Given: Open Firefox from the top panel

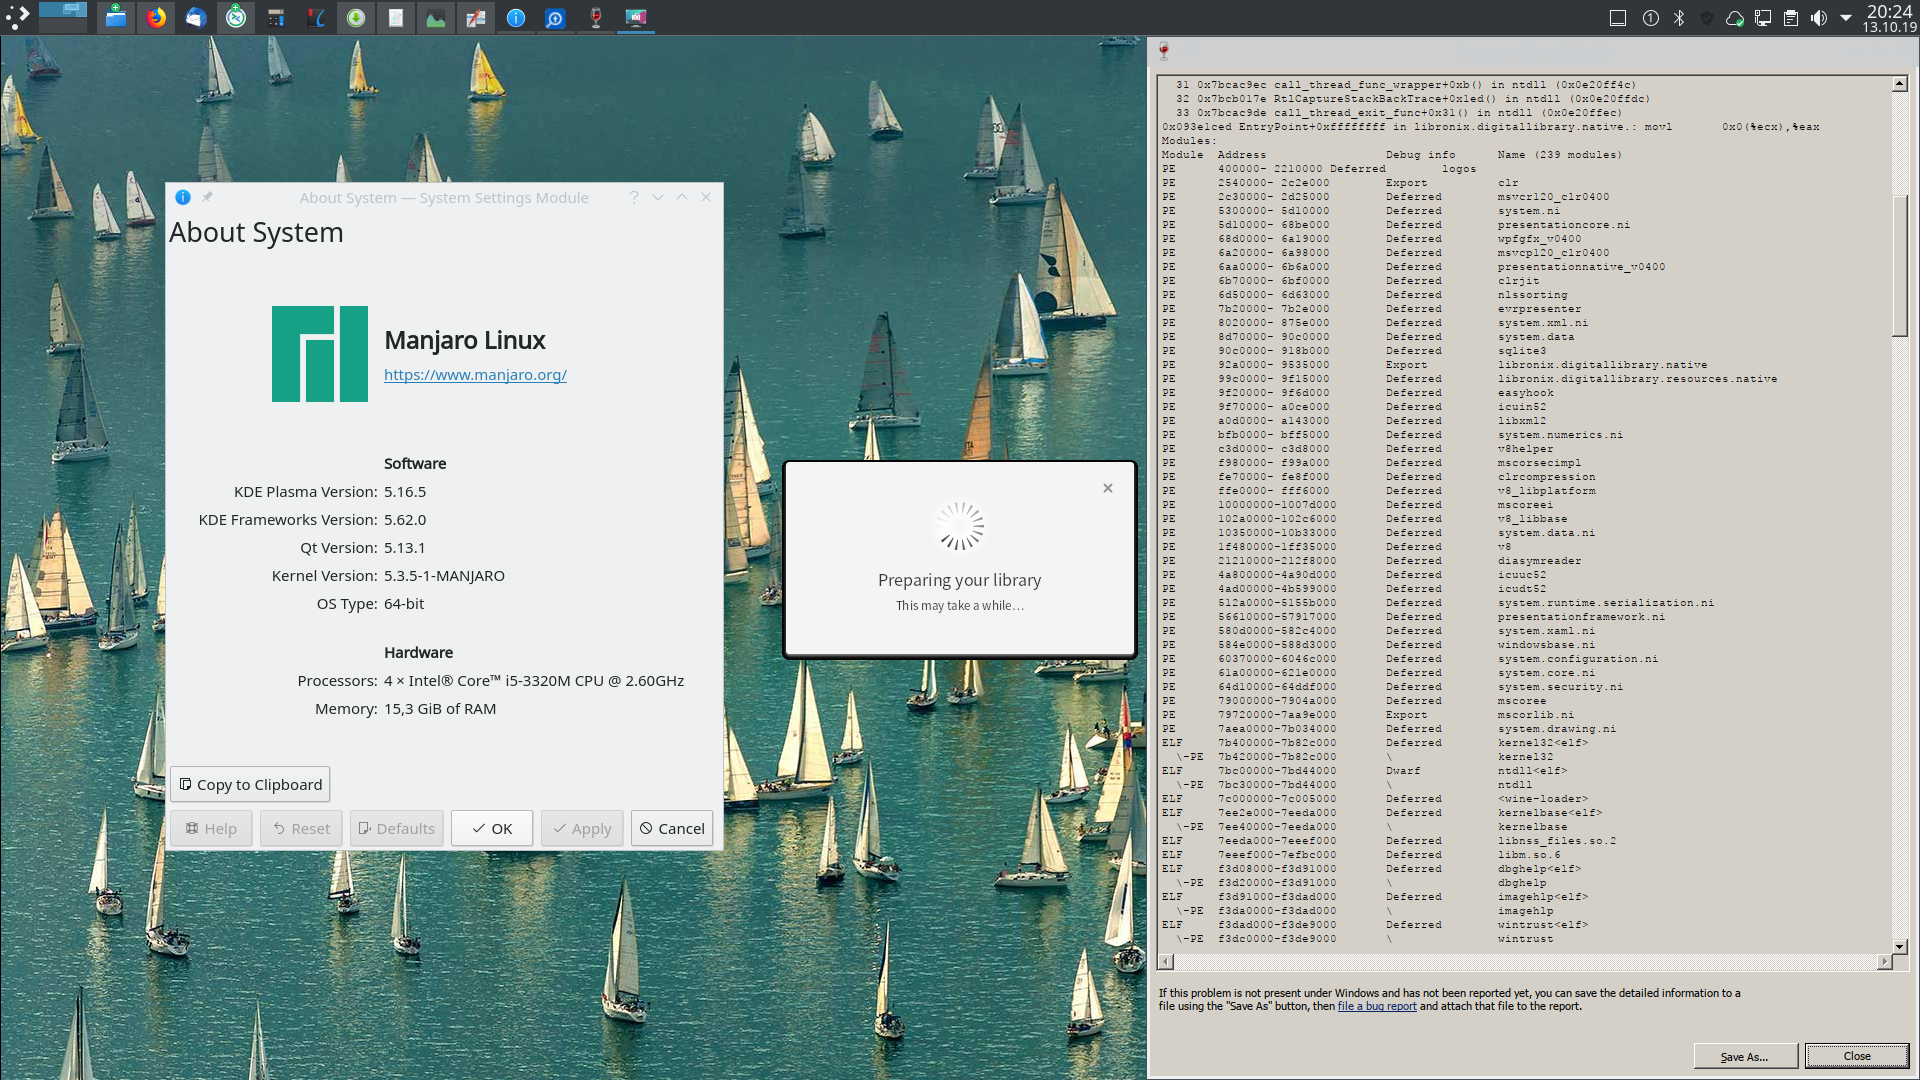Looking at the screenshot, I should tap(156, 17).
